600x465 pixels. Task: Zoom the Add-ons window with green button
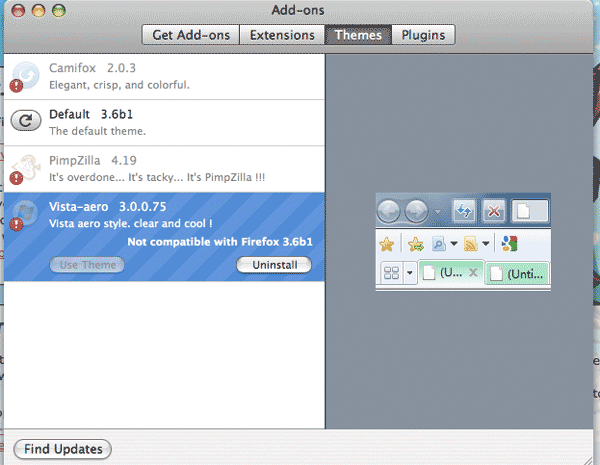59,10
